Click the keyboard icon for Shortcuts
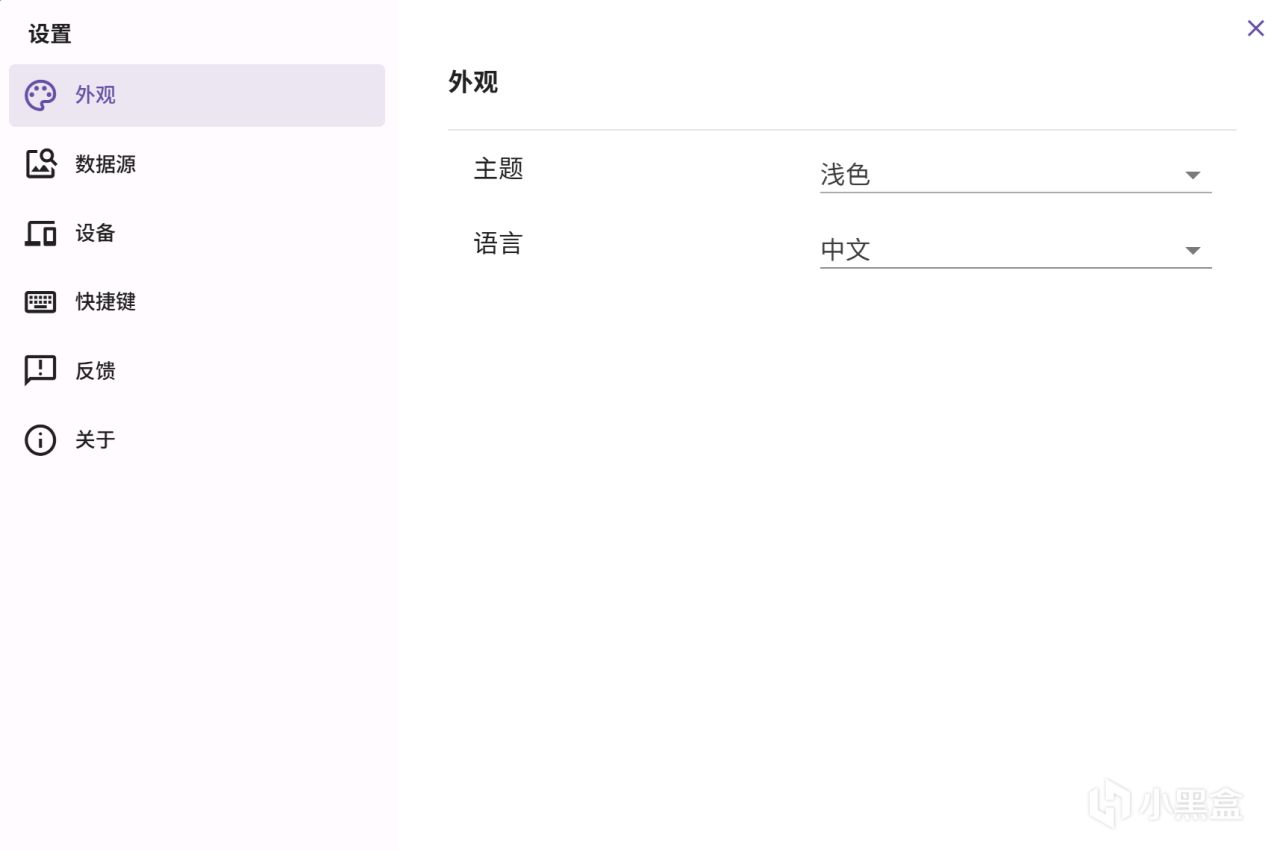1280x850 pixels. [x=40, y=302]
